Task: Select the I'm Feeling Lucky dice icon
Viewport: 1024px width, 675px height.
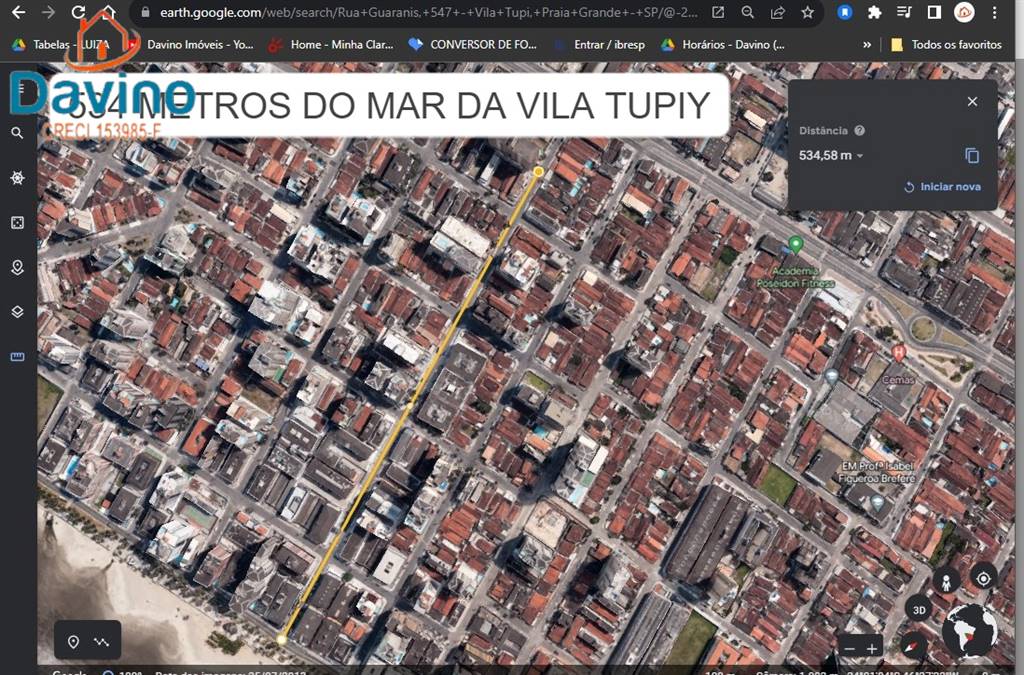Action: tap(18, 223)
